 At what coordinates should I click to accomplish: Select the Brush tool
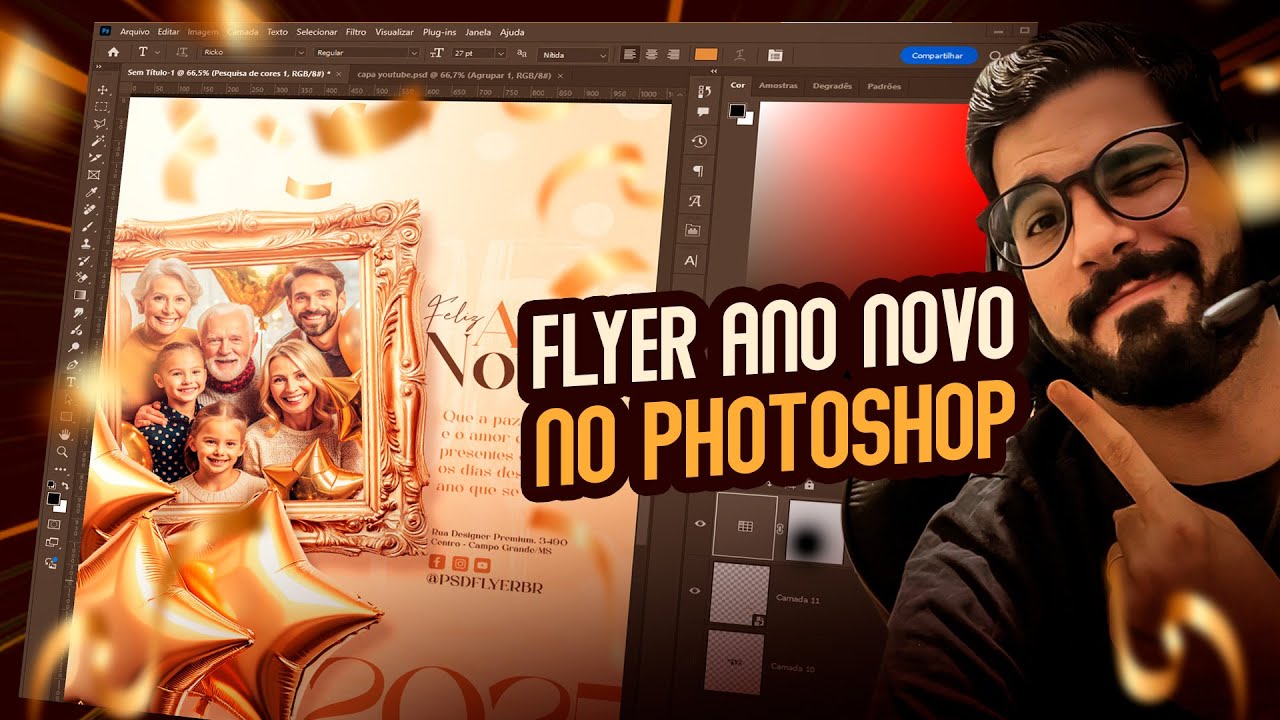coord(89,226)
